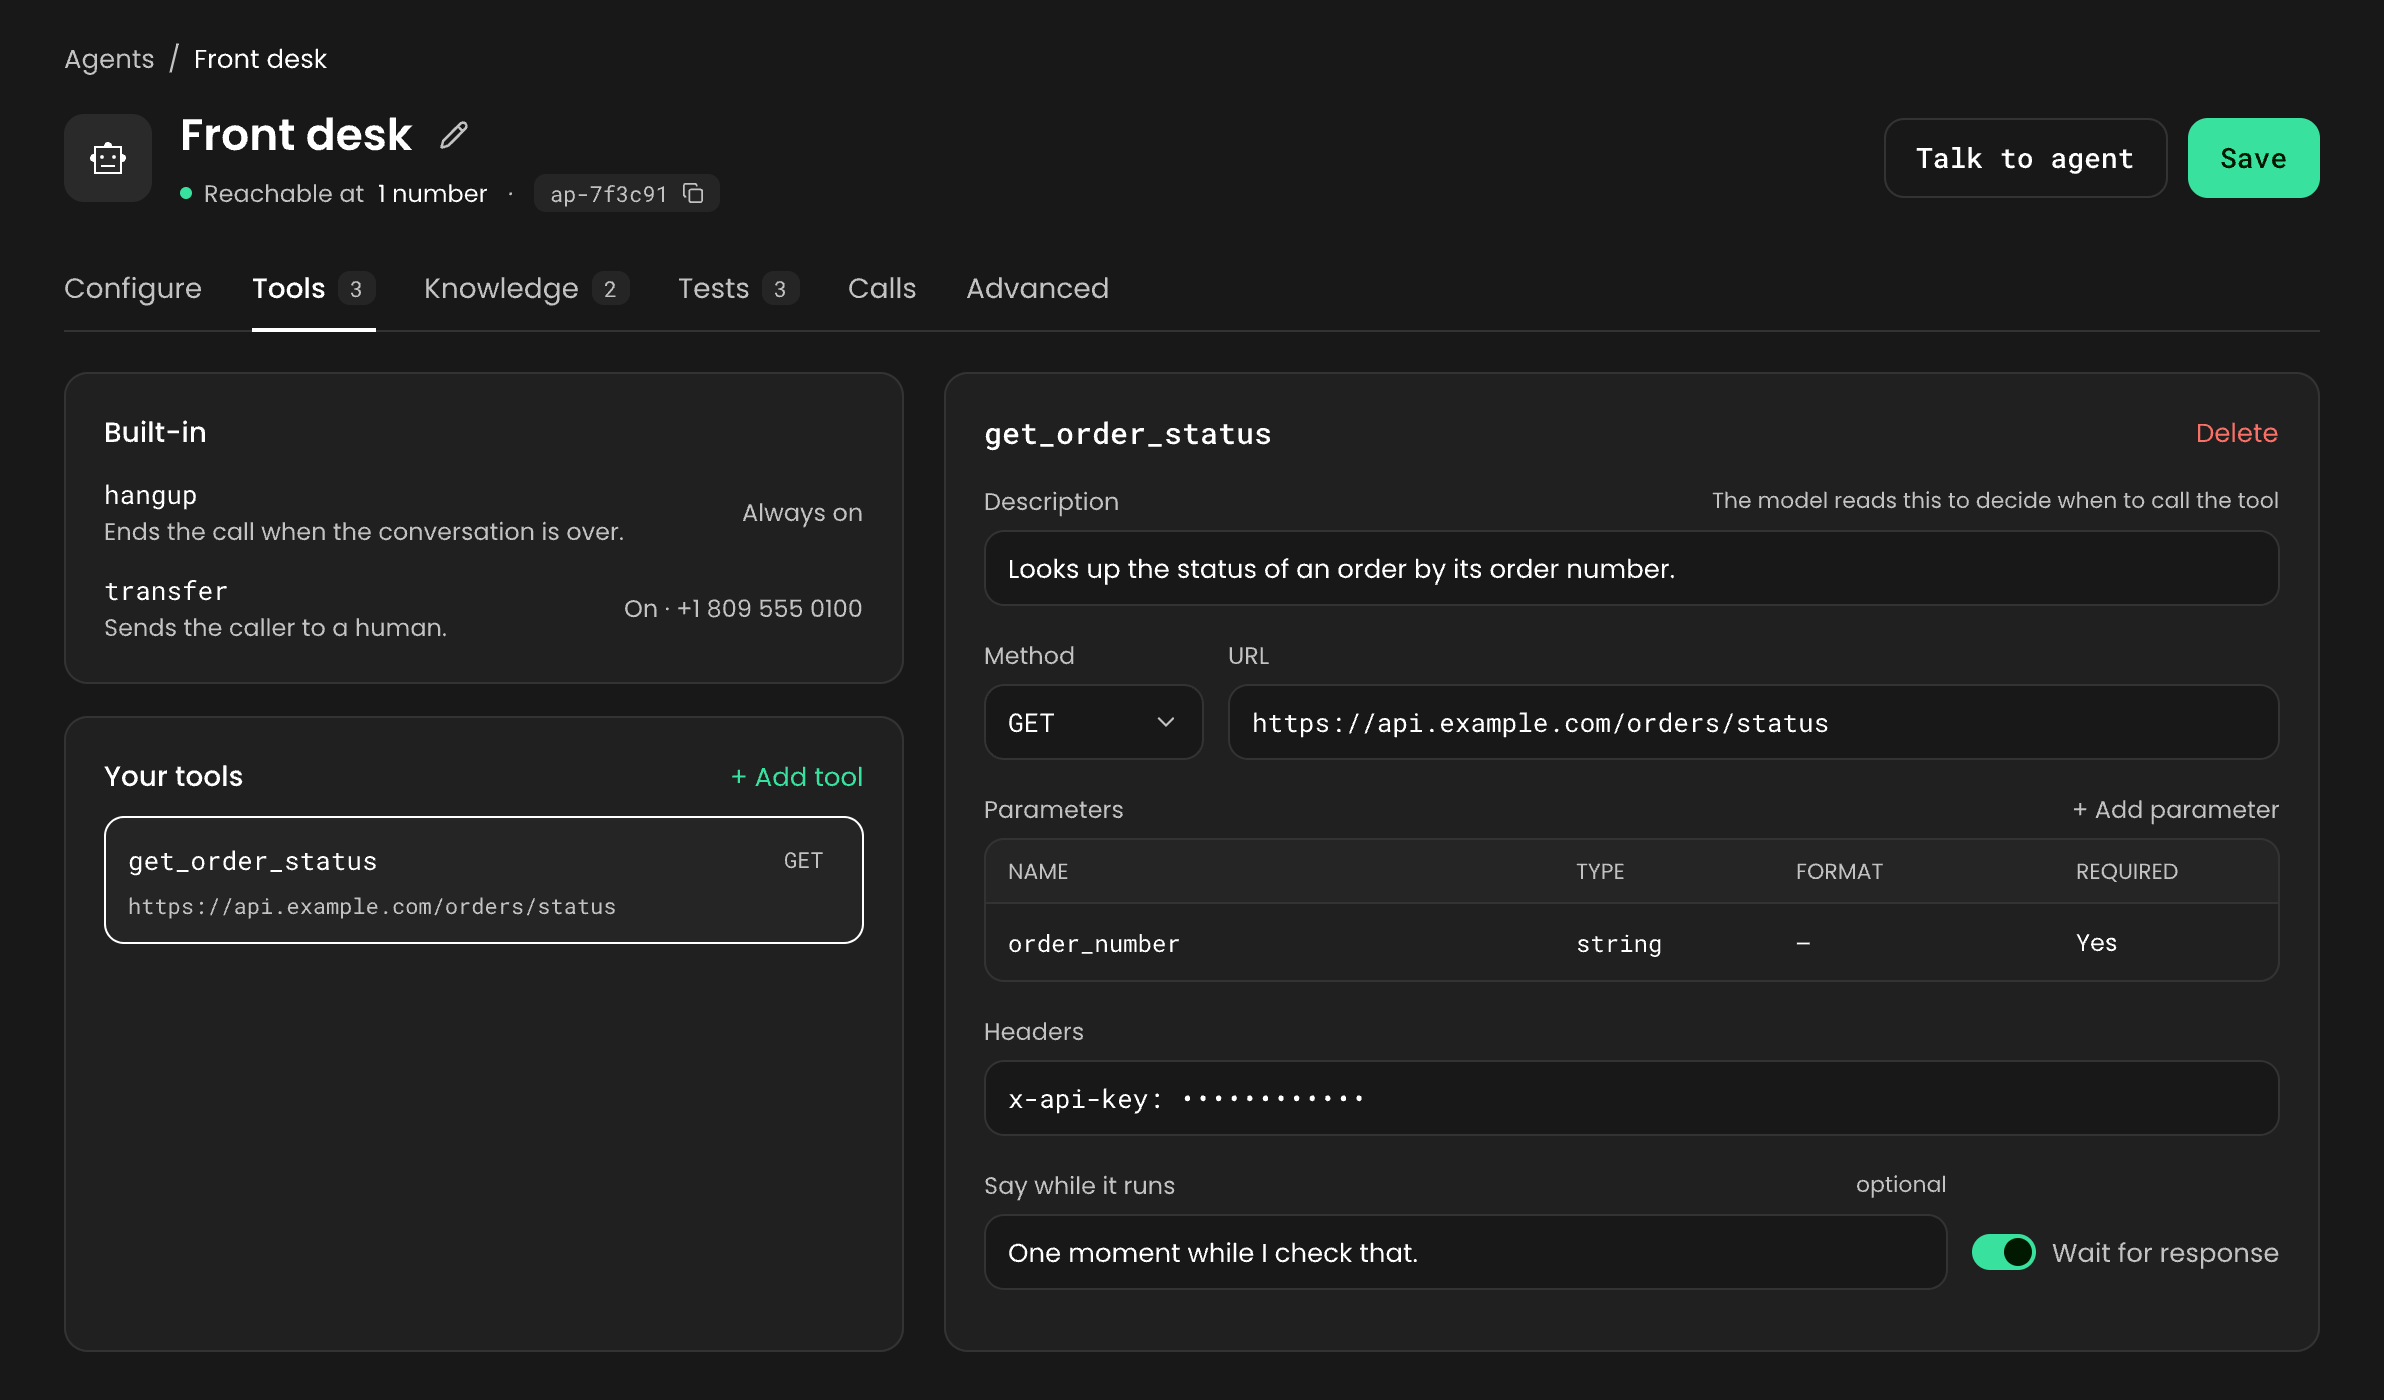Click the order_number parameter name
The width and height of the screenshot is (2384, 1400).
tap(1094, 943)
